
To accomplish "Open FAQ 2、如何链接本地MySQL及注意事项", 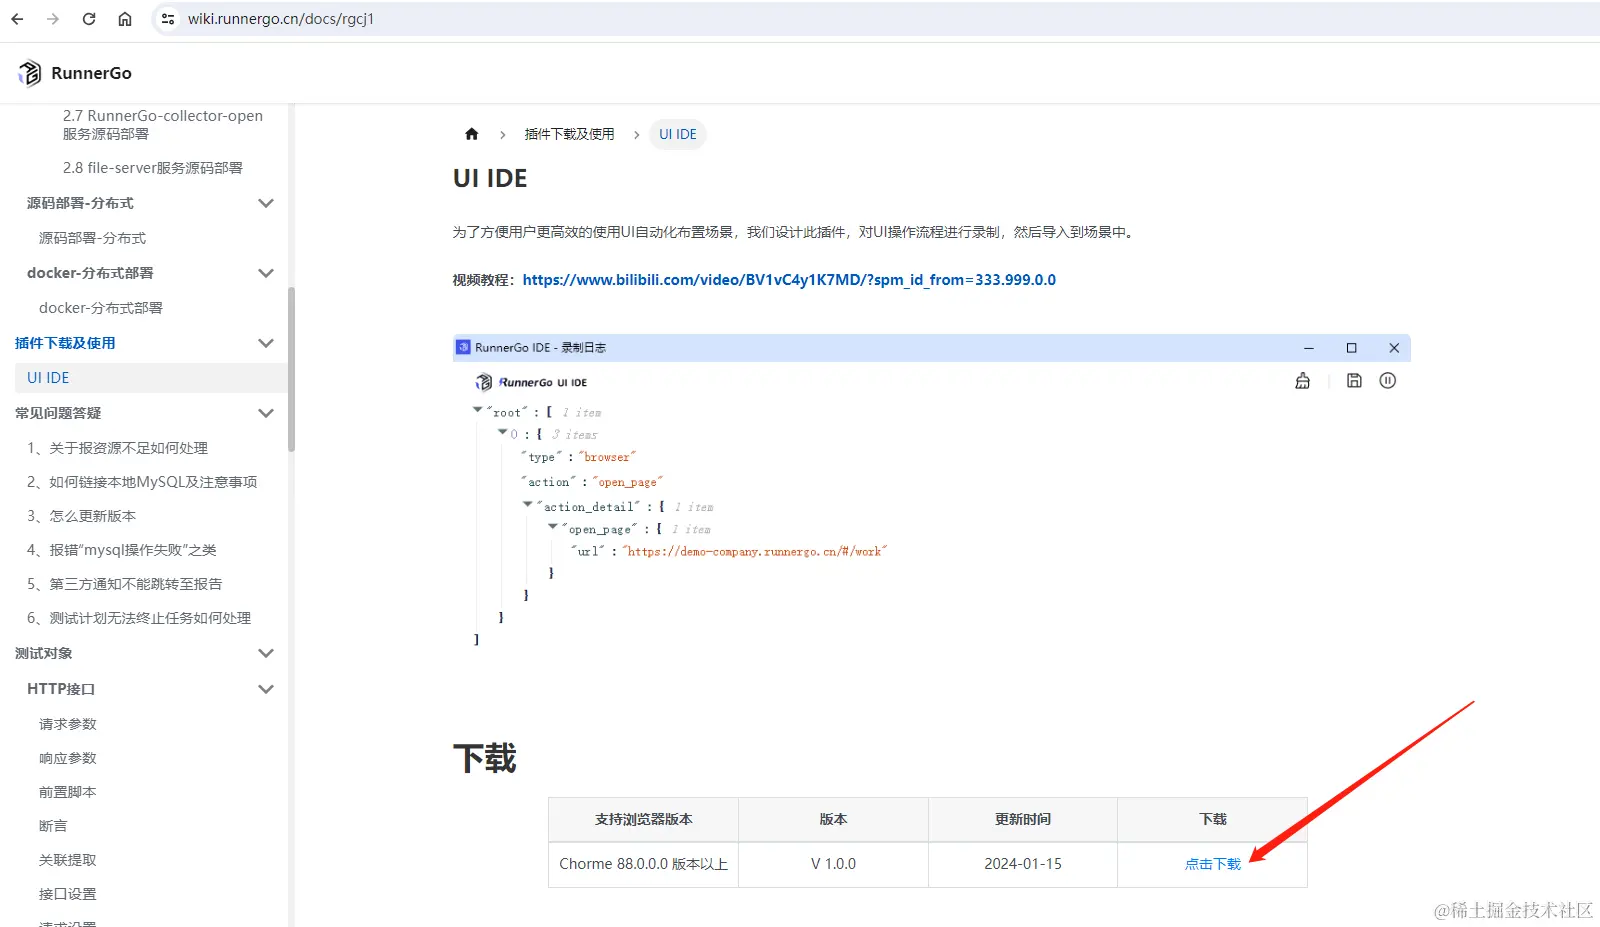I will [142, 482].
